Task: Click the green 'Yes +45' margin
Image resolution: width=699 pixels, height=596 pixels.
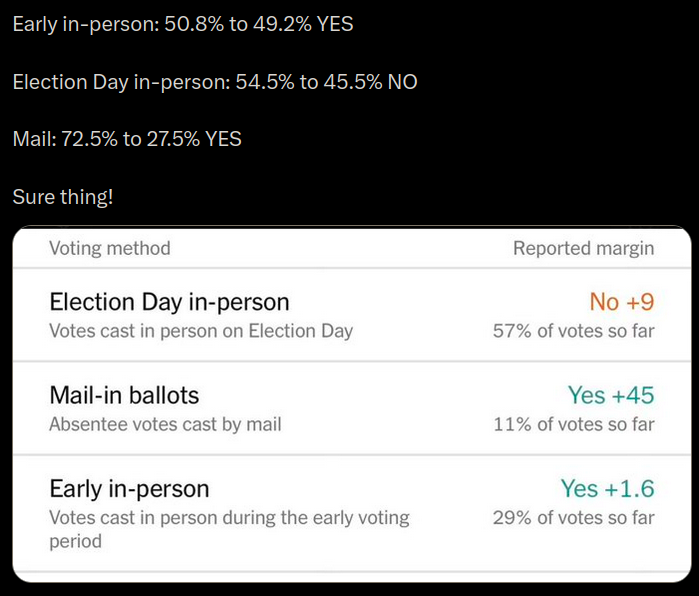Action: click(x=610, y=395)
